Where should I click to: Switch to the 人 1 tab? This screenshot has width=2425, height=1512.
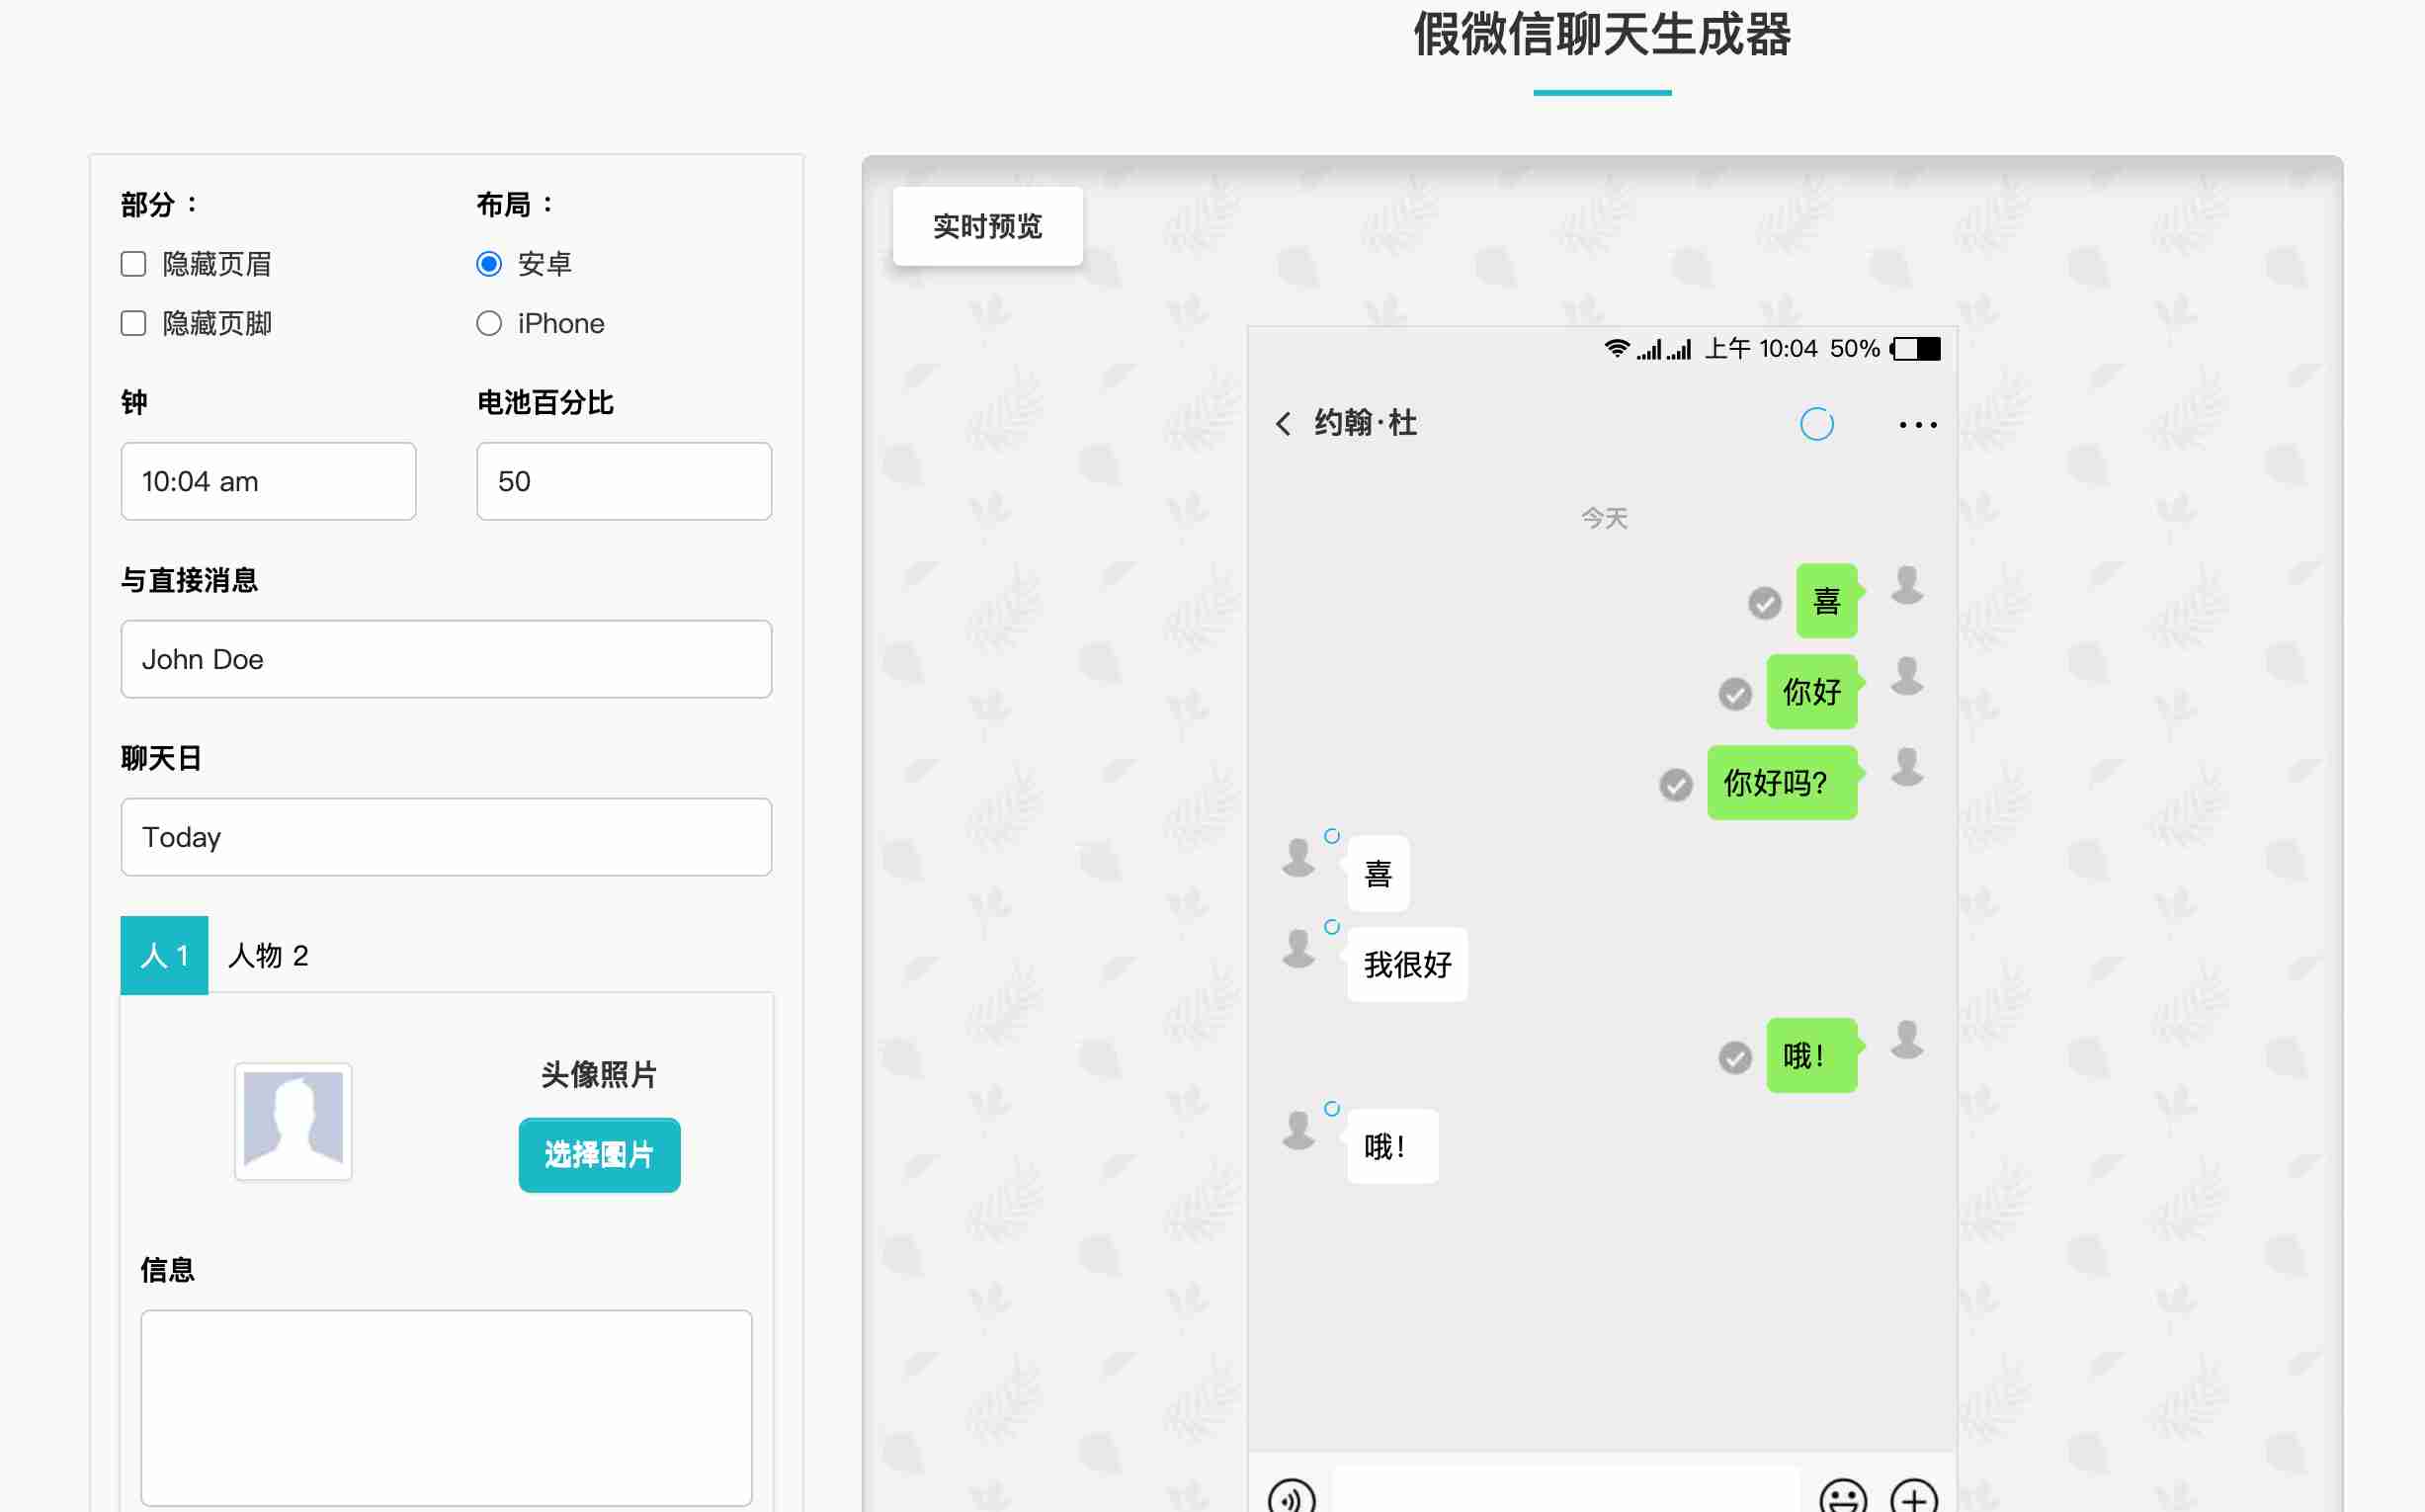pos(164,955)
